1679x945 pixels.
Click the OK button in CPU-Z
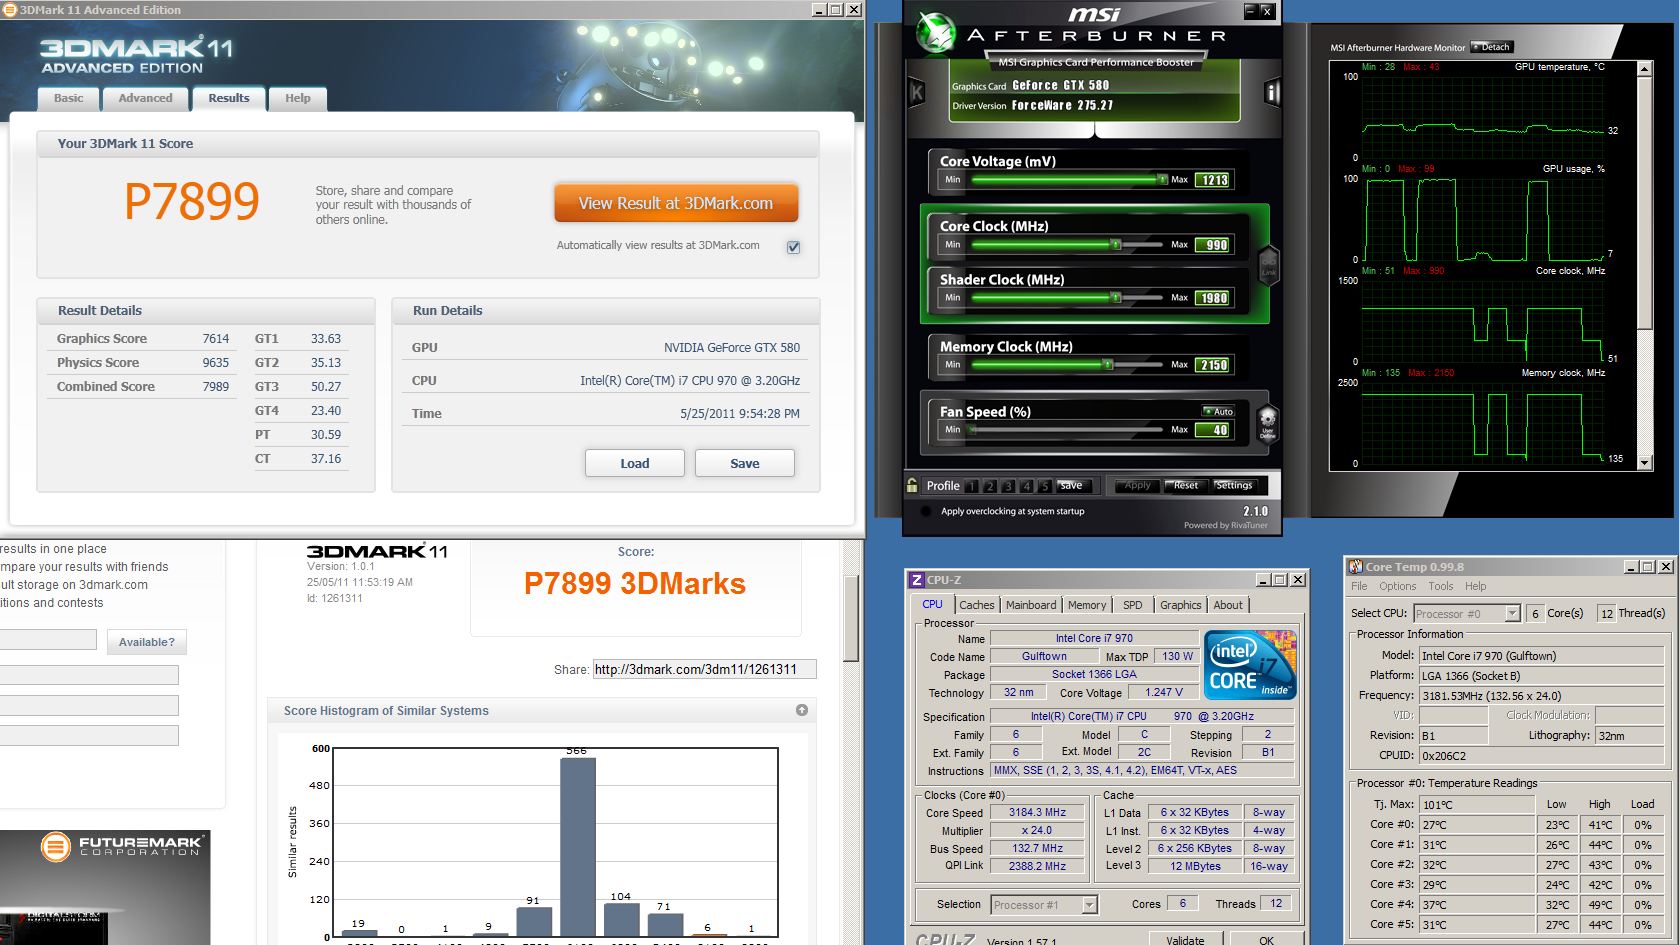[x=1266, y=939]
